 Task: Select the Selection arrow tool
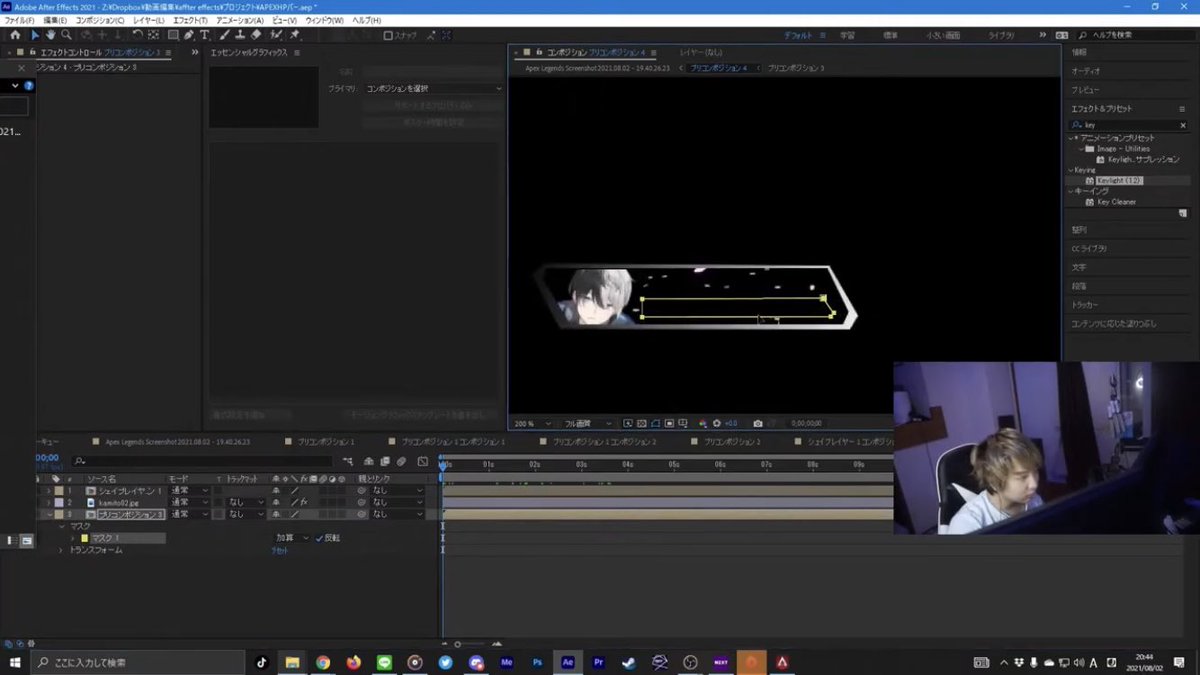[35, 35]
